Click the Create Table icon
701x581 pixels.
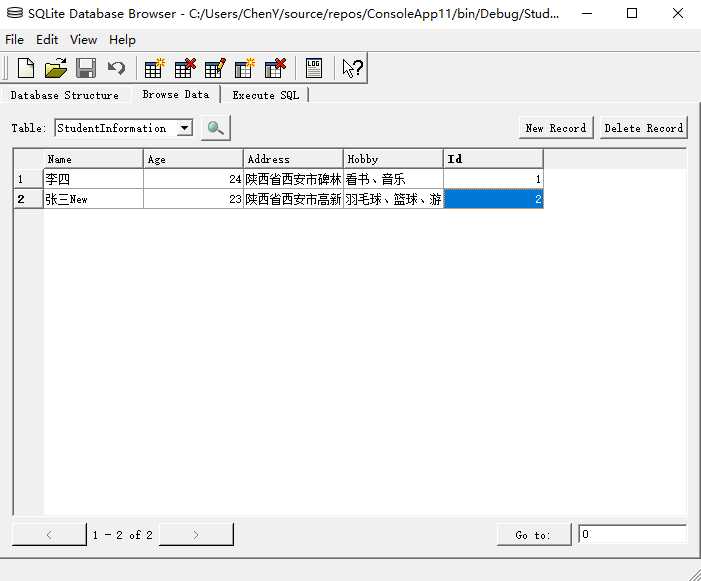click(x=155, y=68)
